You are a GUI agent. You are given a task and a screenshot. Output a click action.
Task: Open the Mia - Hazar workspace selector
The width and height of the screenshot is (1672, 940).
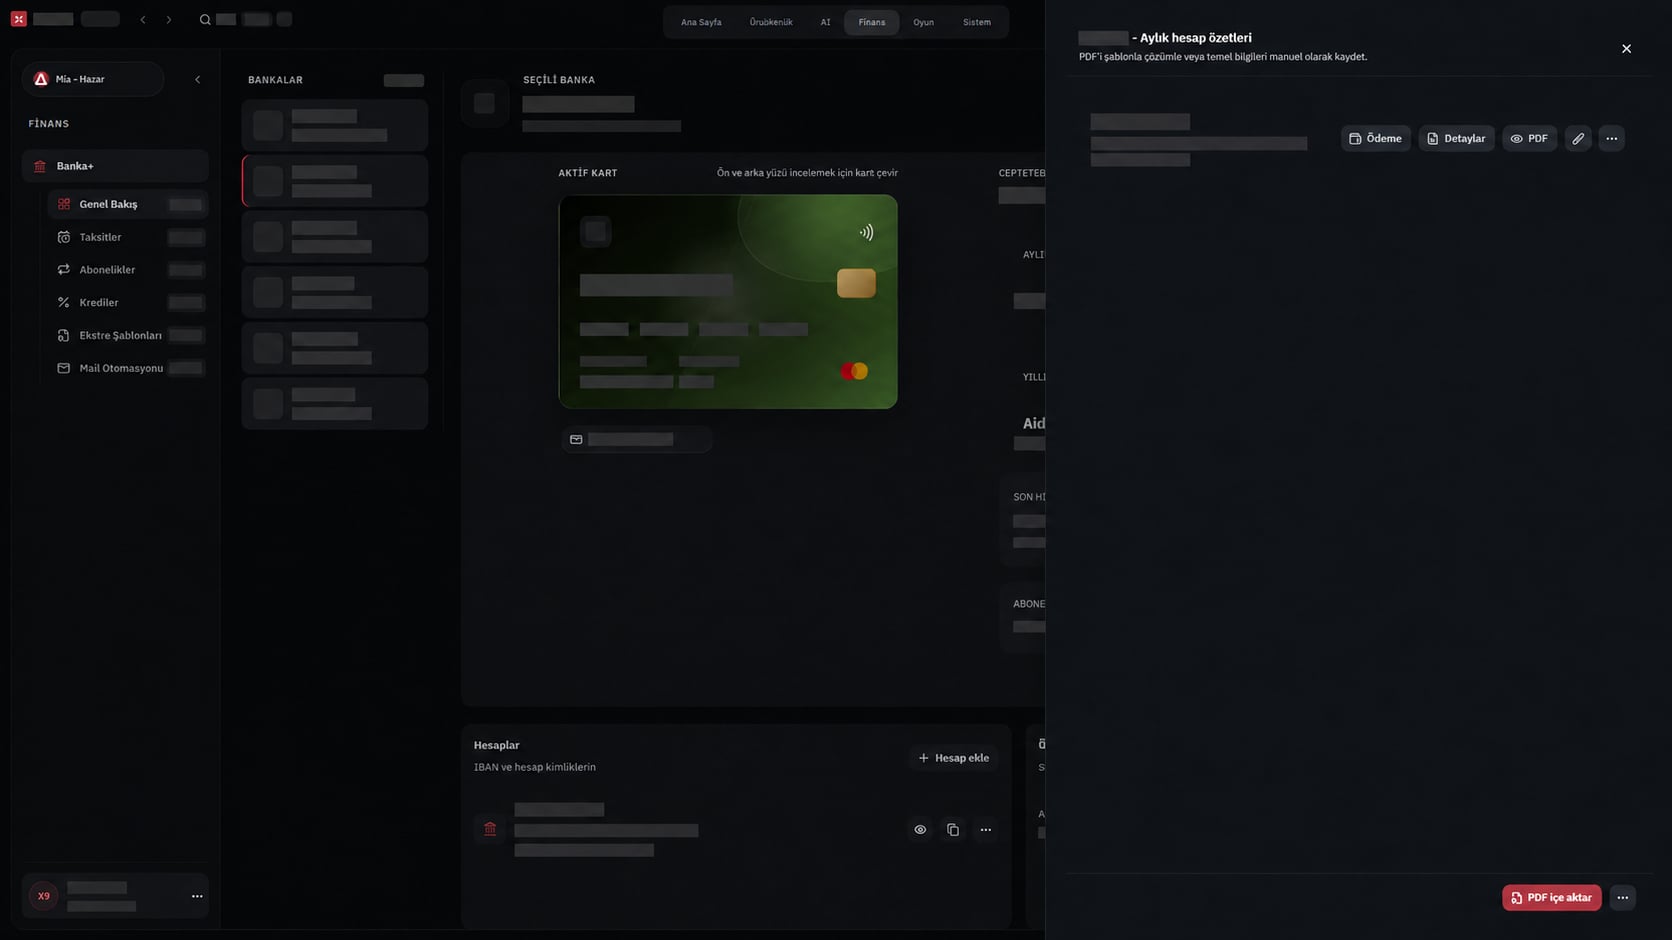93,79
